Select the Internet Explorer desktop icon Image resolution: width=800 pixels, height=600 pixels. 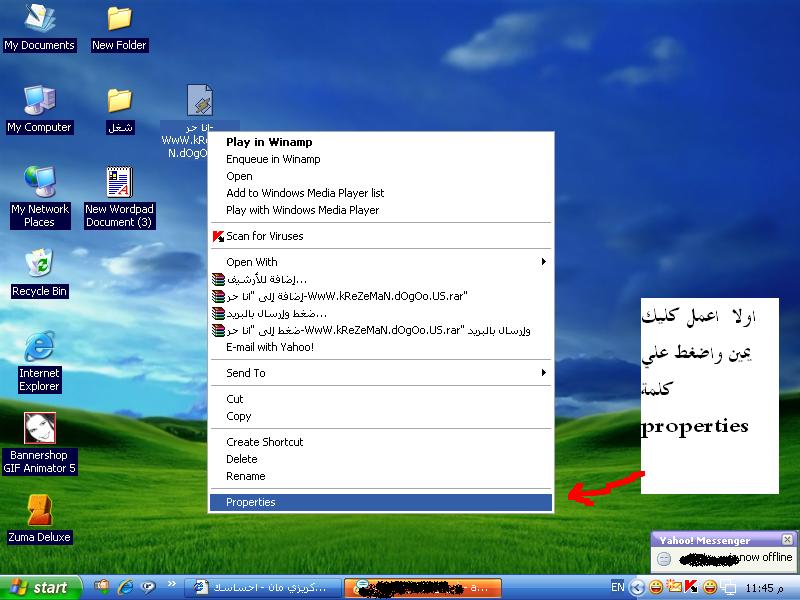(x=39, y=362)
